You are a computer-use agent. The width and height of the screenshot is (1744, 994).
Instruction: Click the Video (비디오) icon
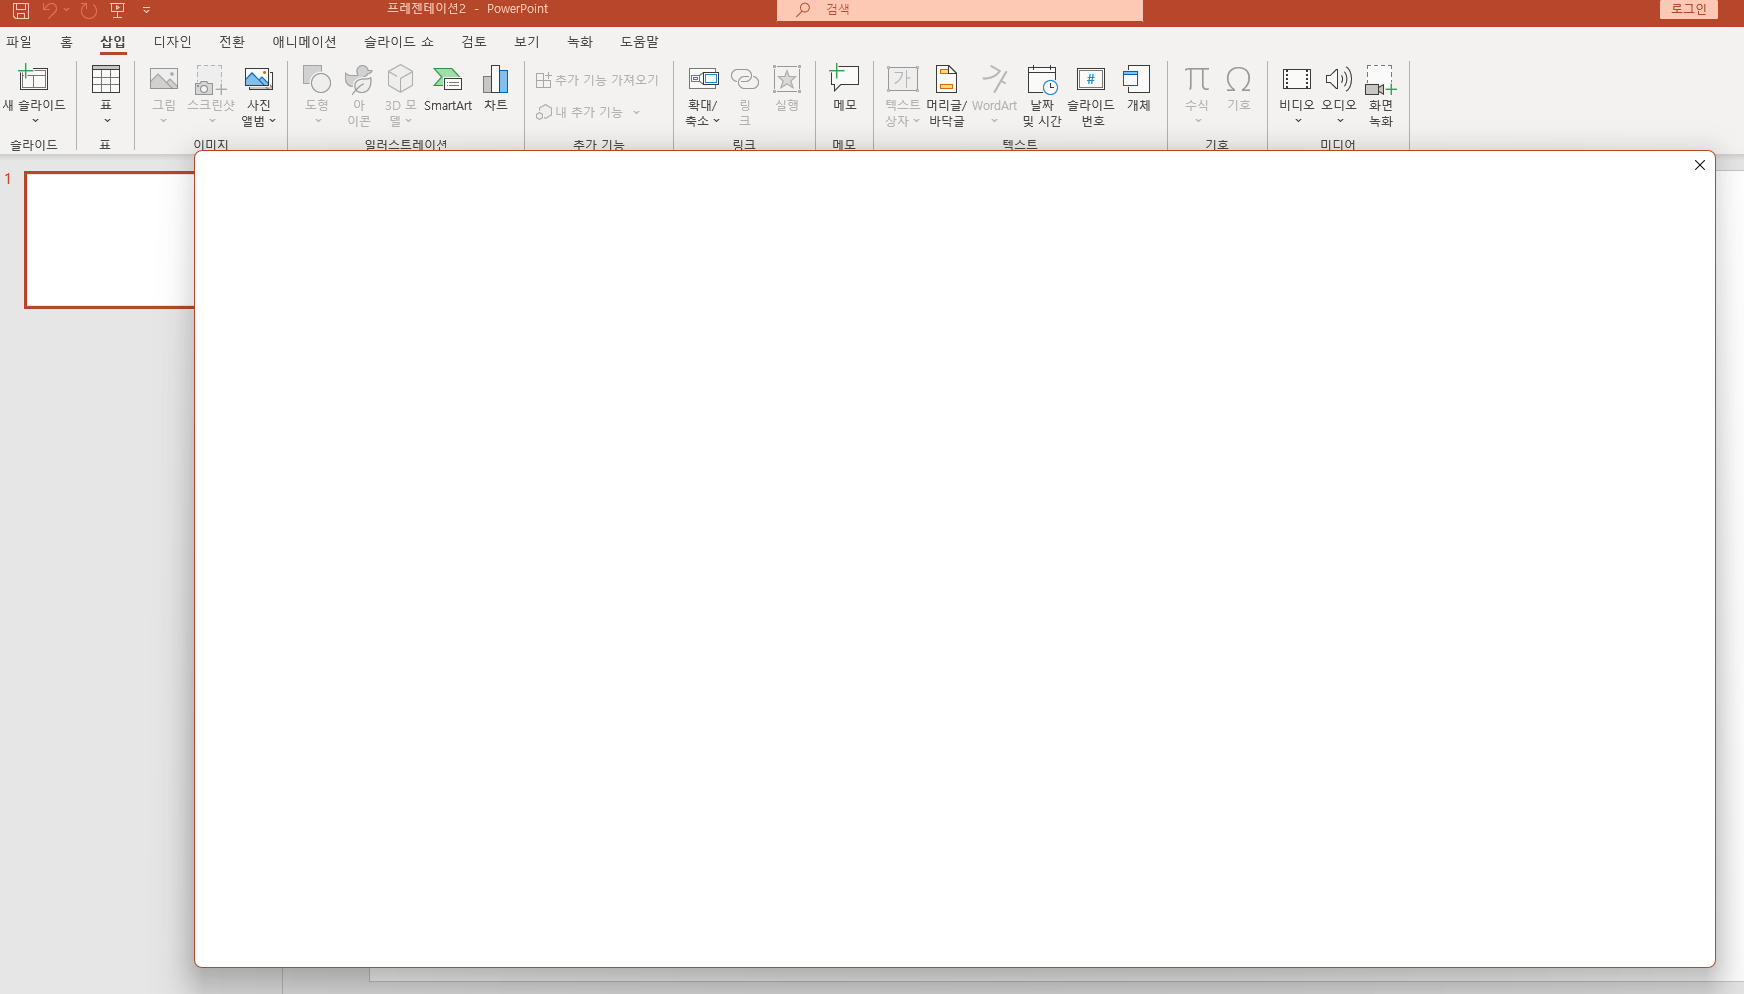pyautogui.click(x=1297, y=79)
